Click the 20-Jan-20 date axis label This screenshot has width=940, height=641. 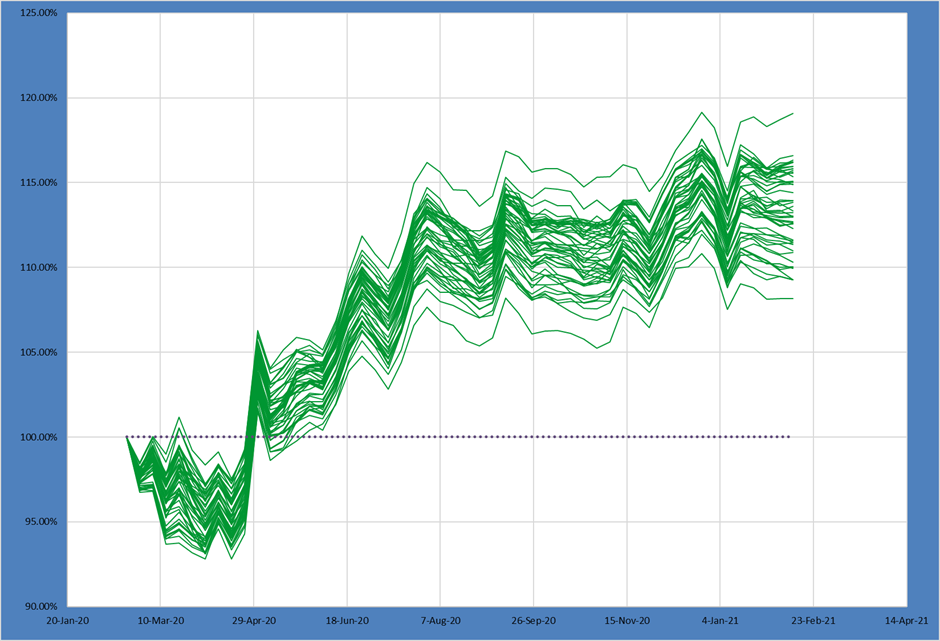point(67,621)
